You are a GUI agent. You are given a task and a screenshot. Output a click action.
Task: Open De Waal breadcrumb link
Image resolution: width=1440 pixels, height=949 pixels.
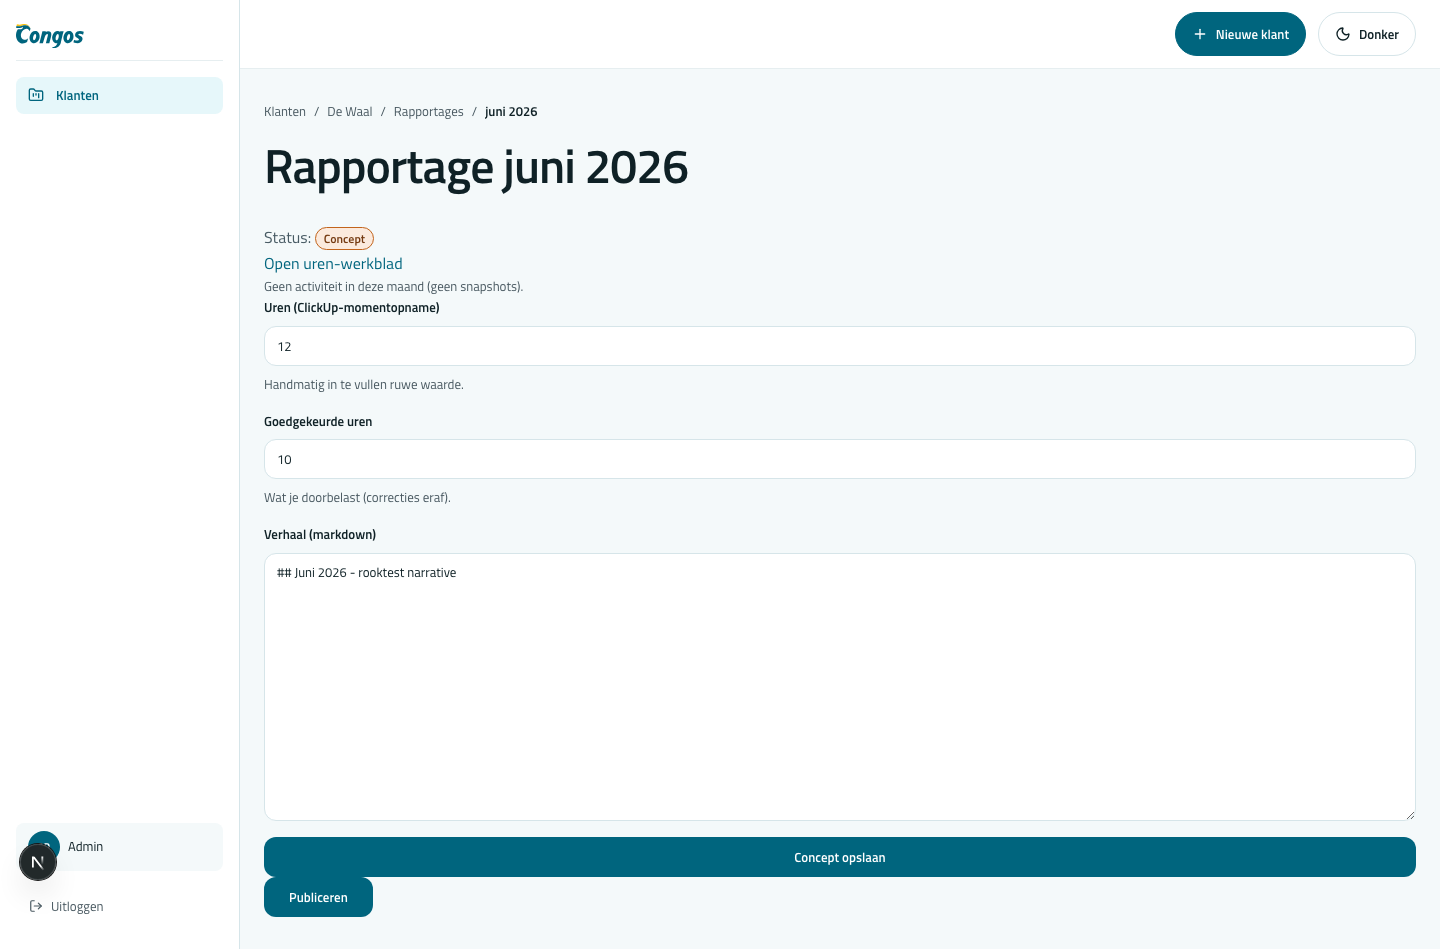click(350, 112)
